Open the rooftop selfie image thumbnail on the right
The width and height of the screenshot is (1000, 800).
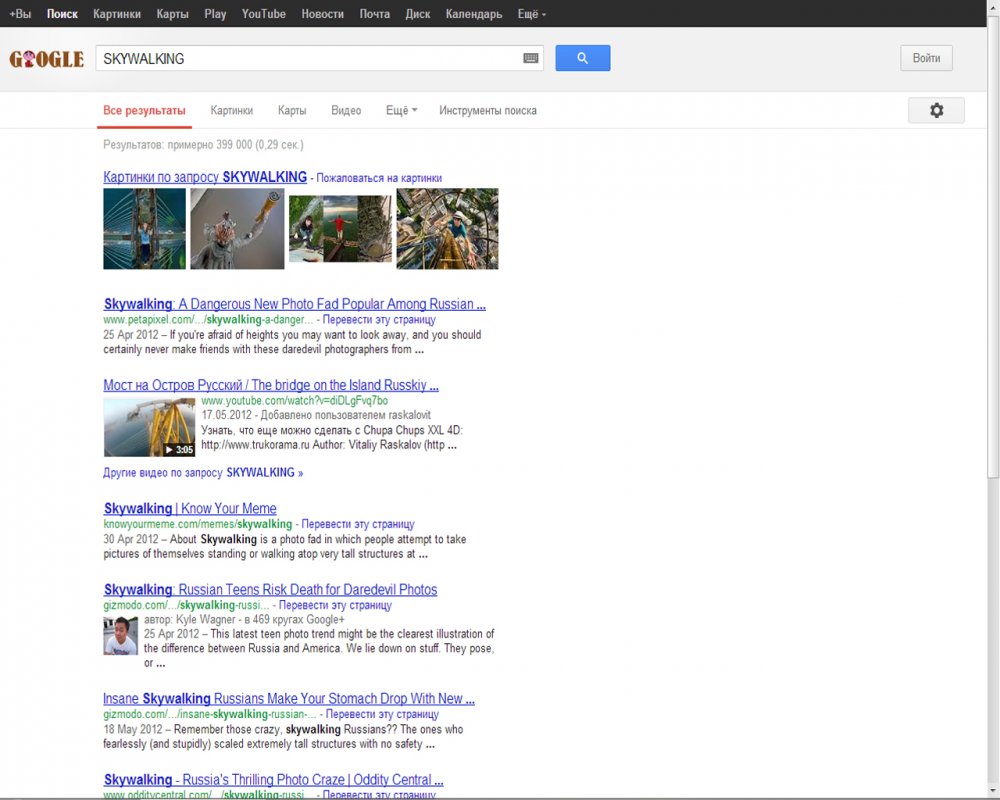(447, 229)
